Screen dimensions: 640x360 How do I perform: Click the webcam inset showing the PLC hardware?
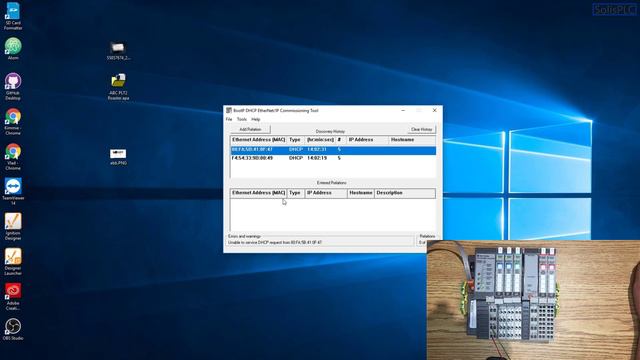[x=533, y=300]
